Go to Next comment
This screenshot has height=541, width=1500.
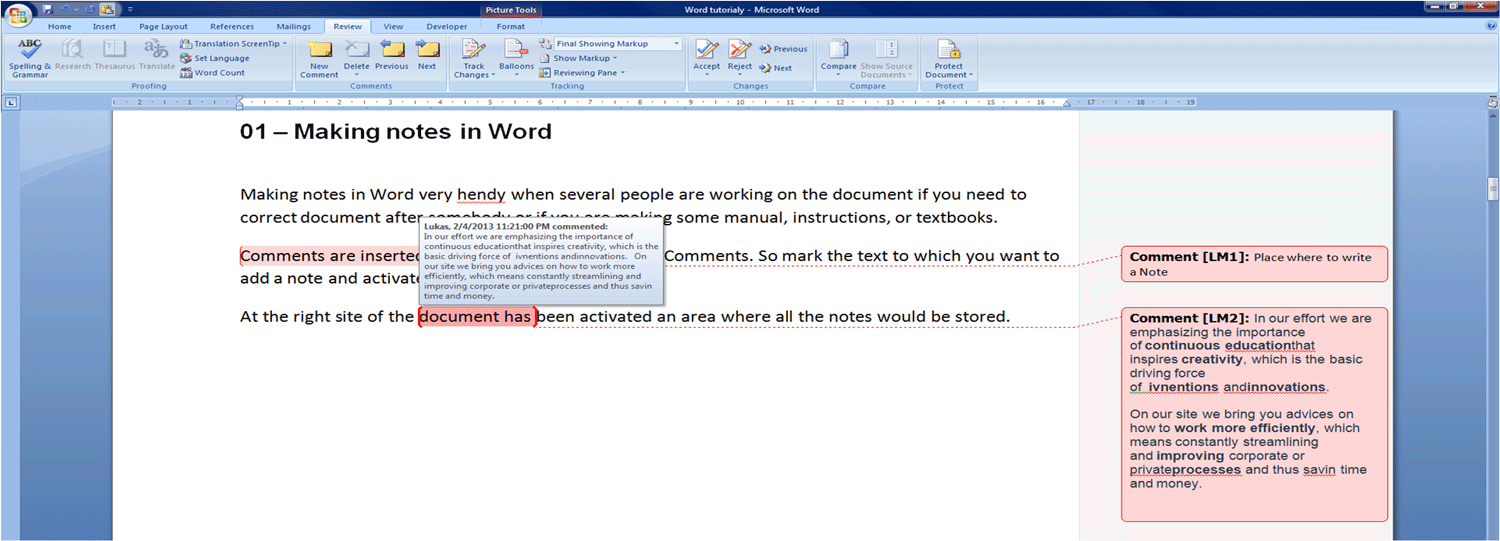(427, 56)
